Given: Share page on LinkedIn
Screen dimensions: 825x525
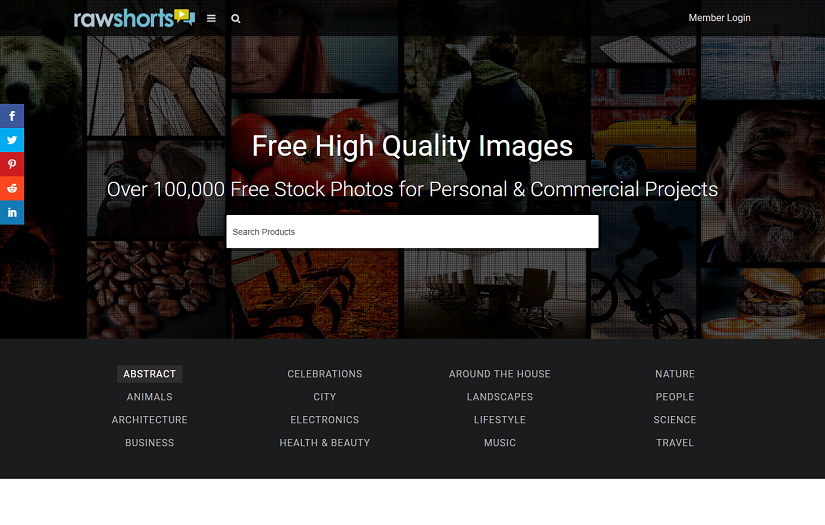Looking at the screenshot, I should 12,213.
